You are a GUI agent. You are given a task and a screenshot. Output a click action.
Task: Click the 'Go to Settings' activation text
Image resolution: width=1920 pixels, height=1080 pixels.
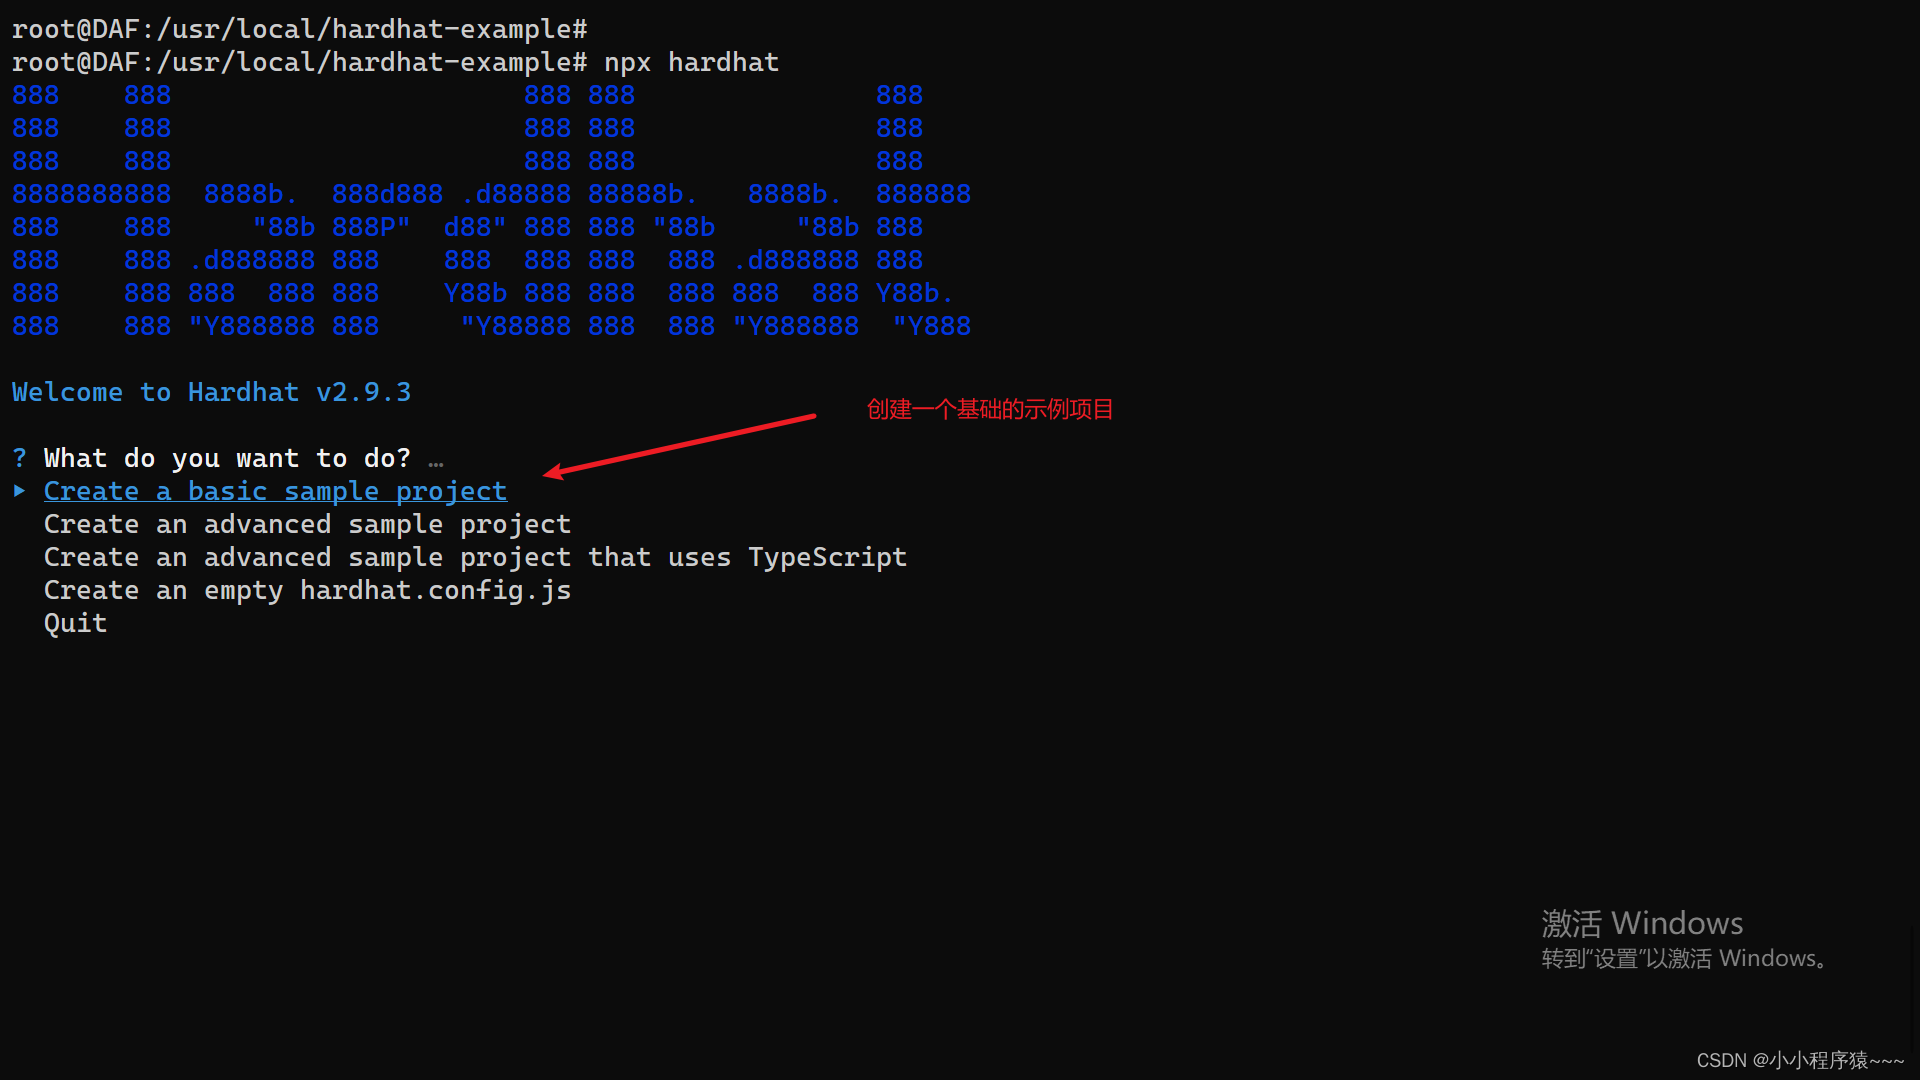1686,958
